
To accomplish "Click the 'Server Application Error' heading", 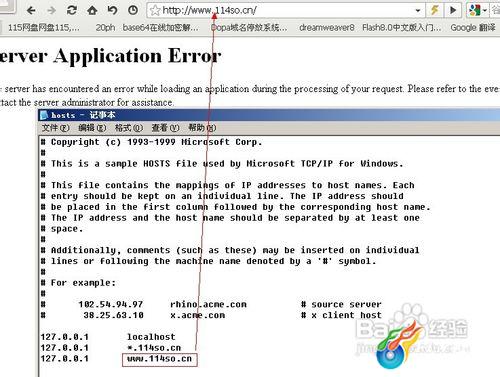I will 110,56.
